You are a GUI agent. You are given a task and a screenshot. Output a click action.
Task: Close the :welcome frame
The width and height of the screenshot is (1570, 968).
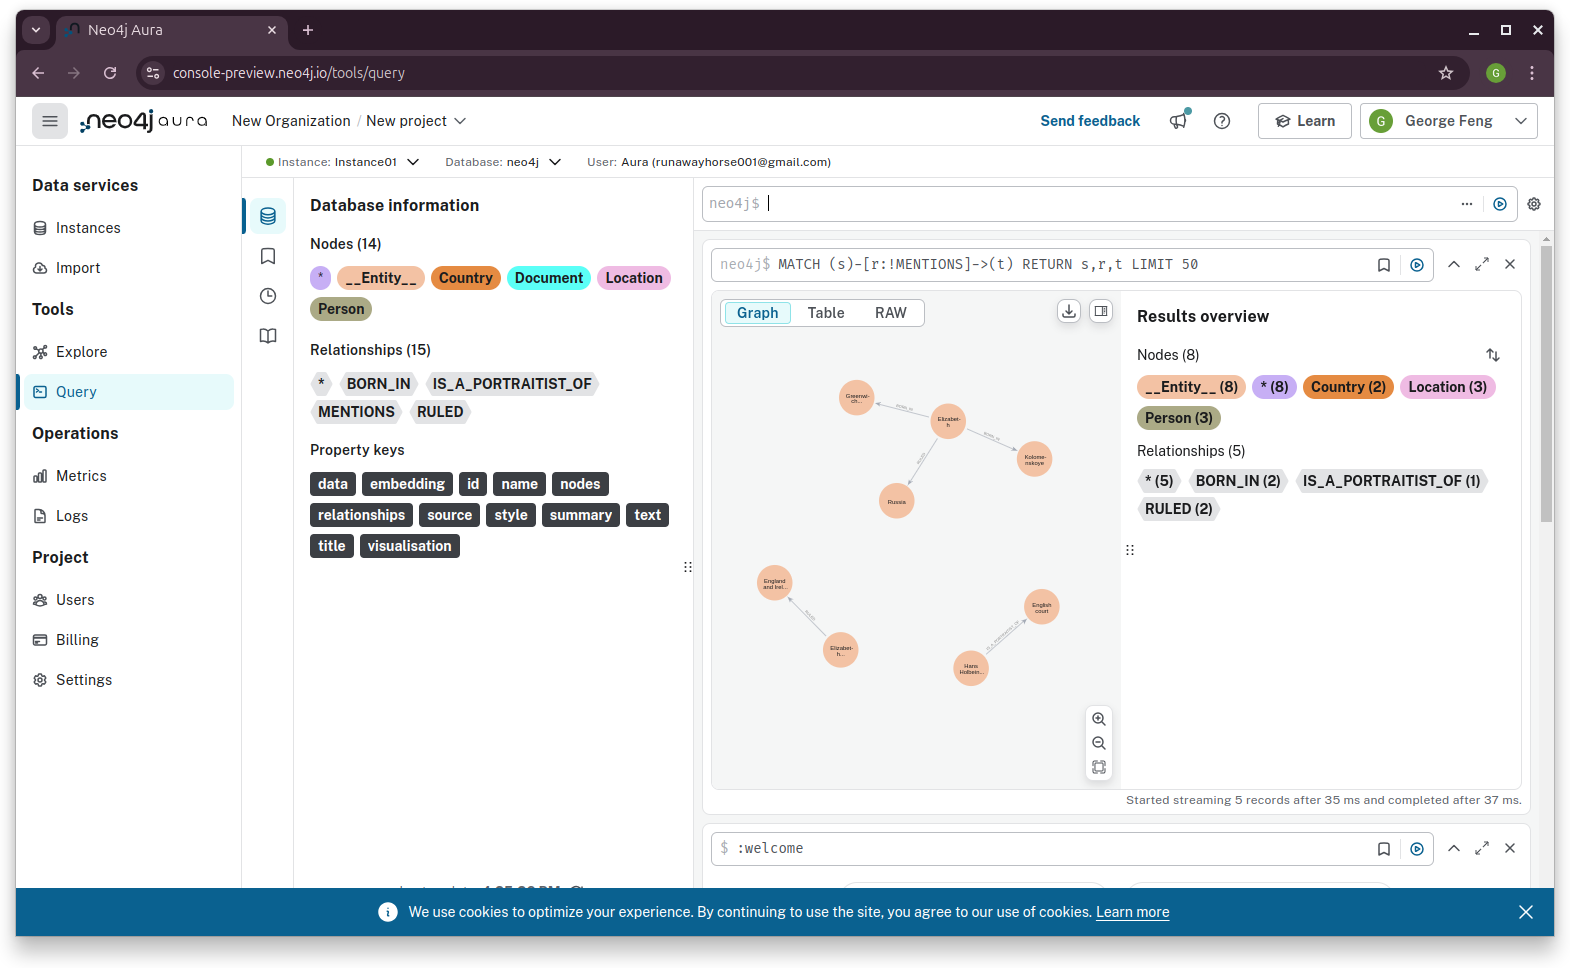[x=1510, y=848]
